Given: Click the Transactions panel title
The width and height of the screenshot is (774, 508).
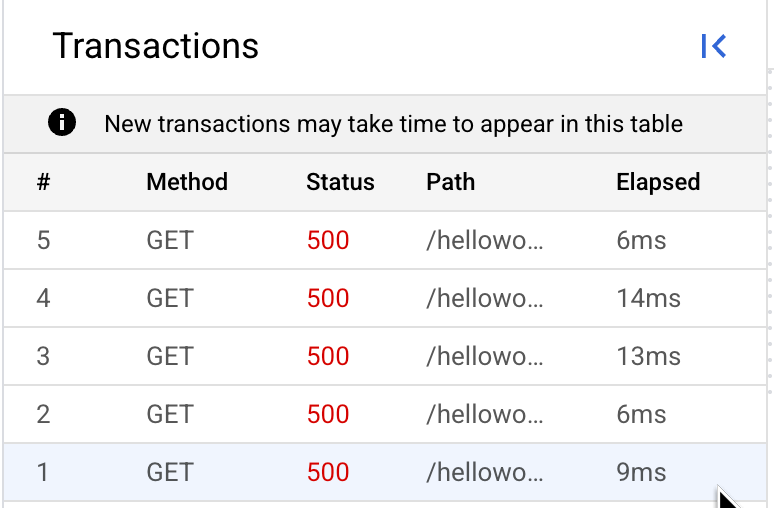Looking at the screenshot, I should pyautogui.click(x=155, y=46).
